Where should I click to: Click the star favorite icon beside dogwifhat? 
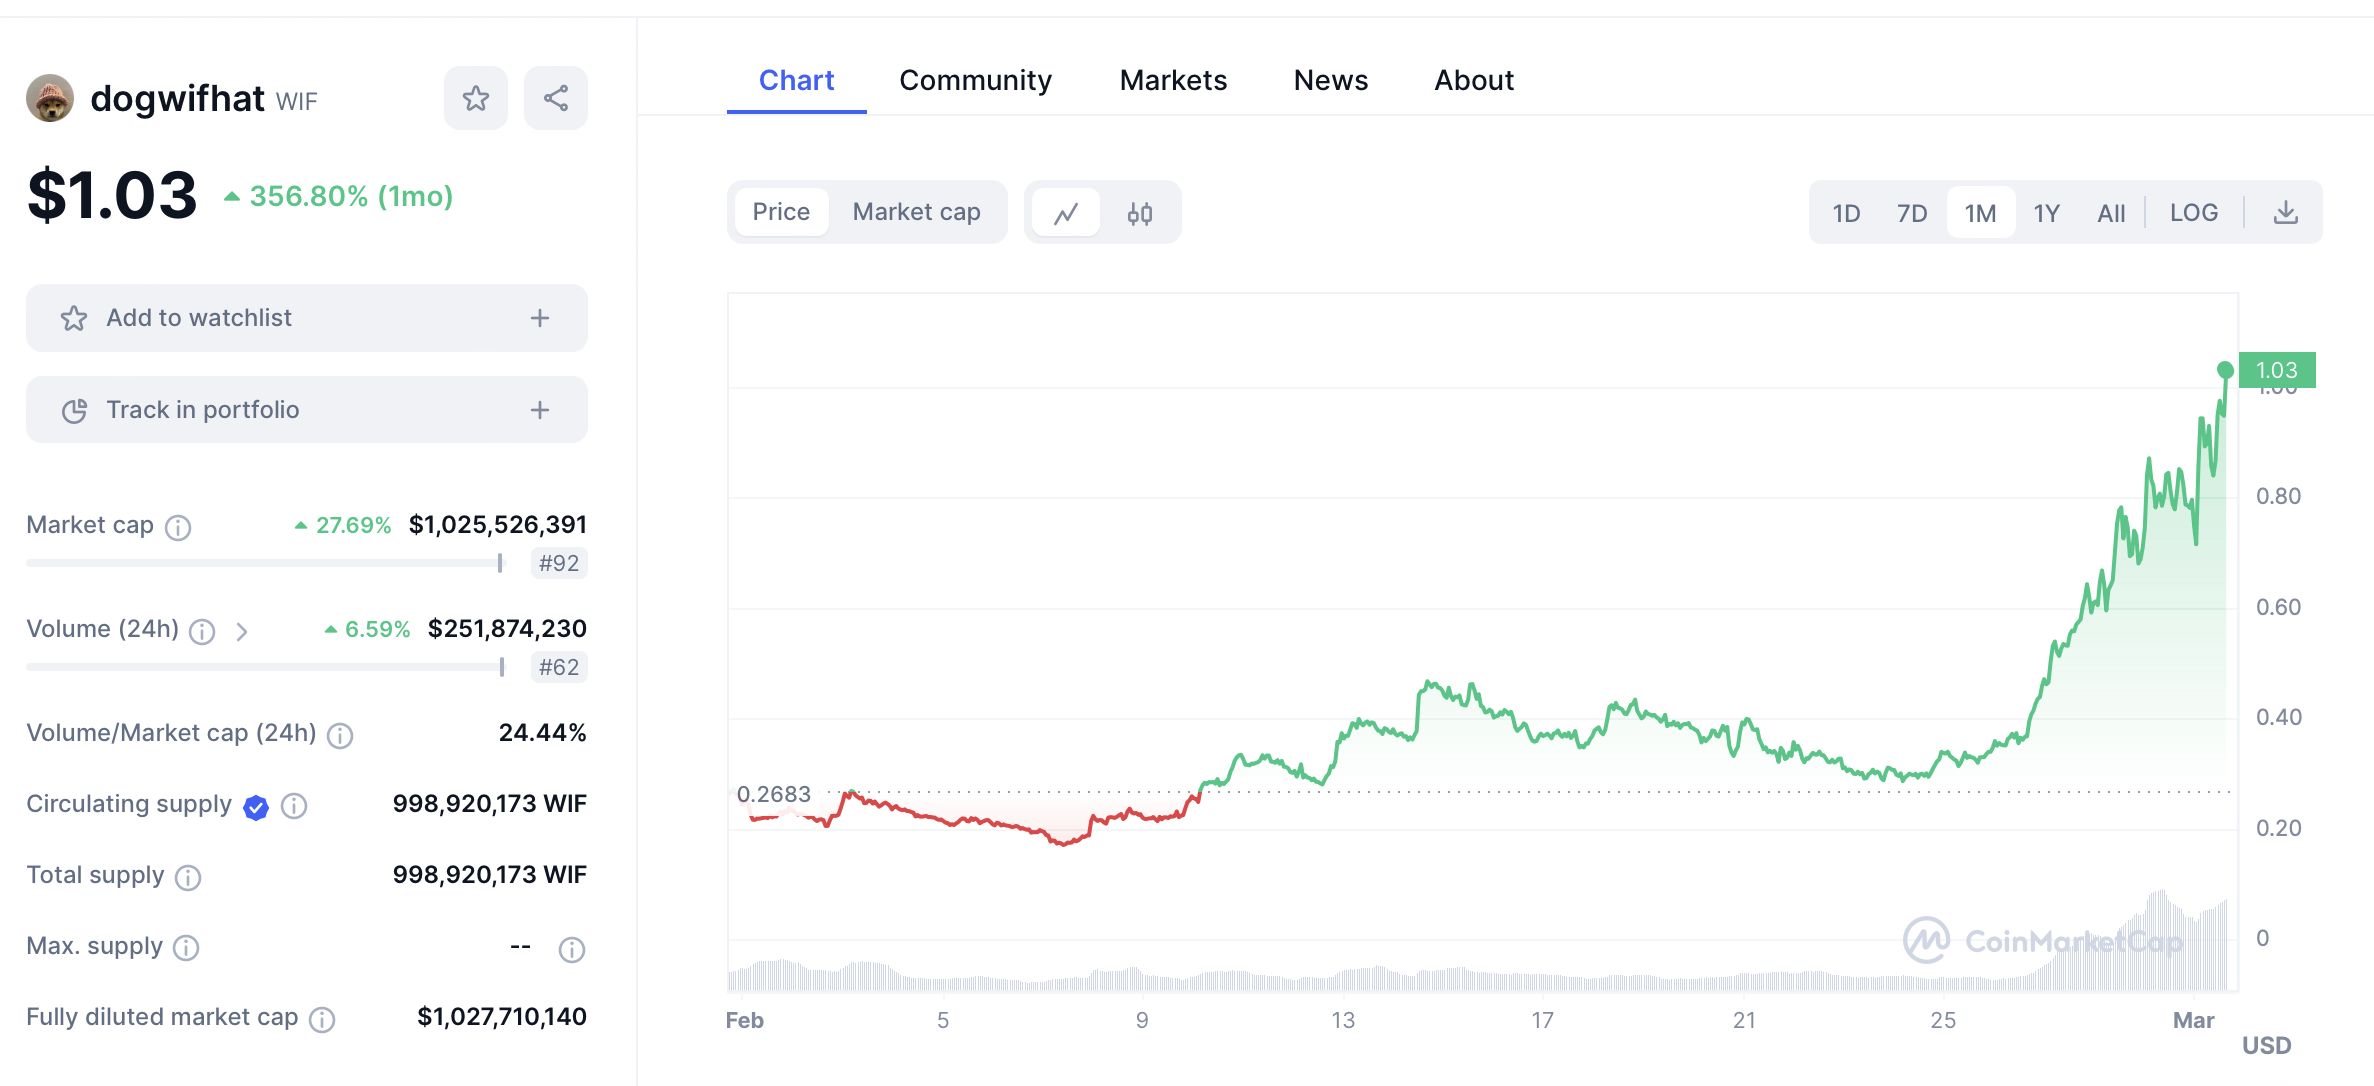click(476, 98)
